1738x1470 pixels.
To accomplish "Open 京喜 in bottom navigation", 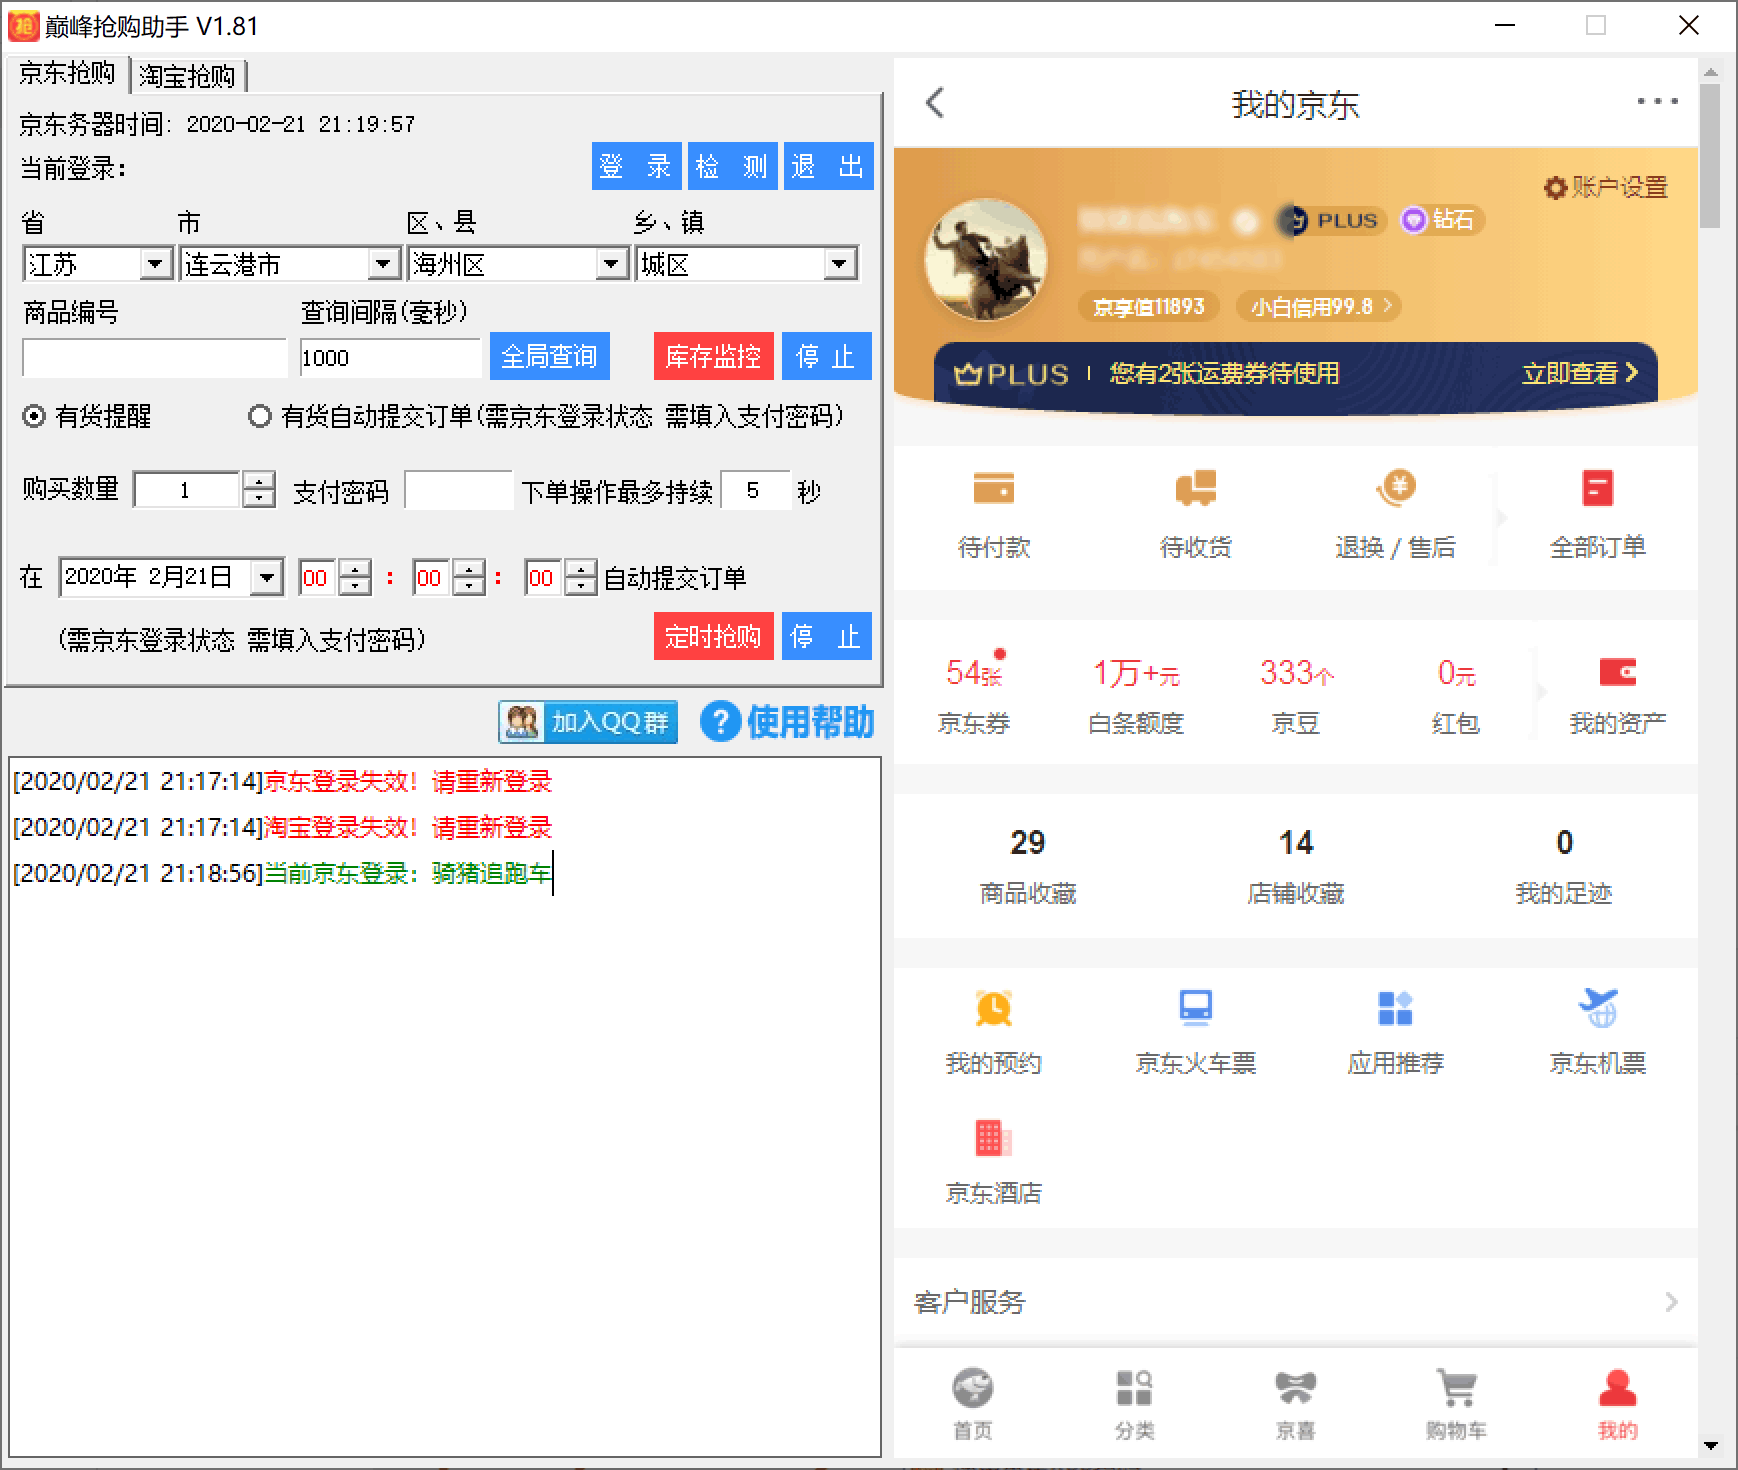I will pyautogui.click(x=1295, y=1404).
